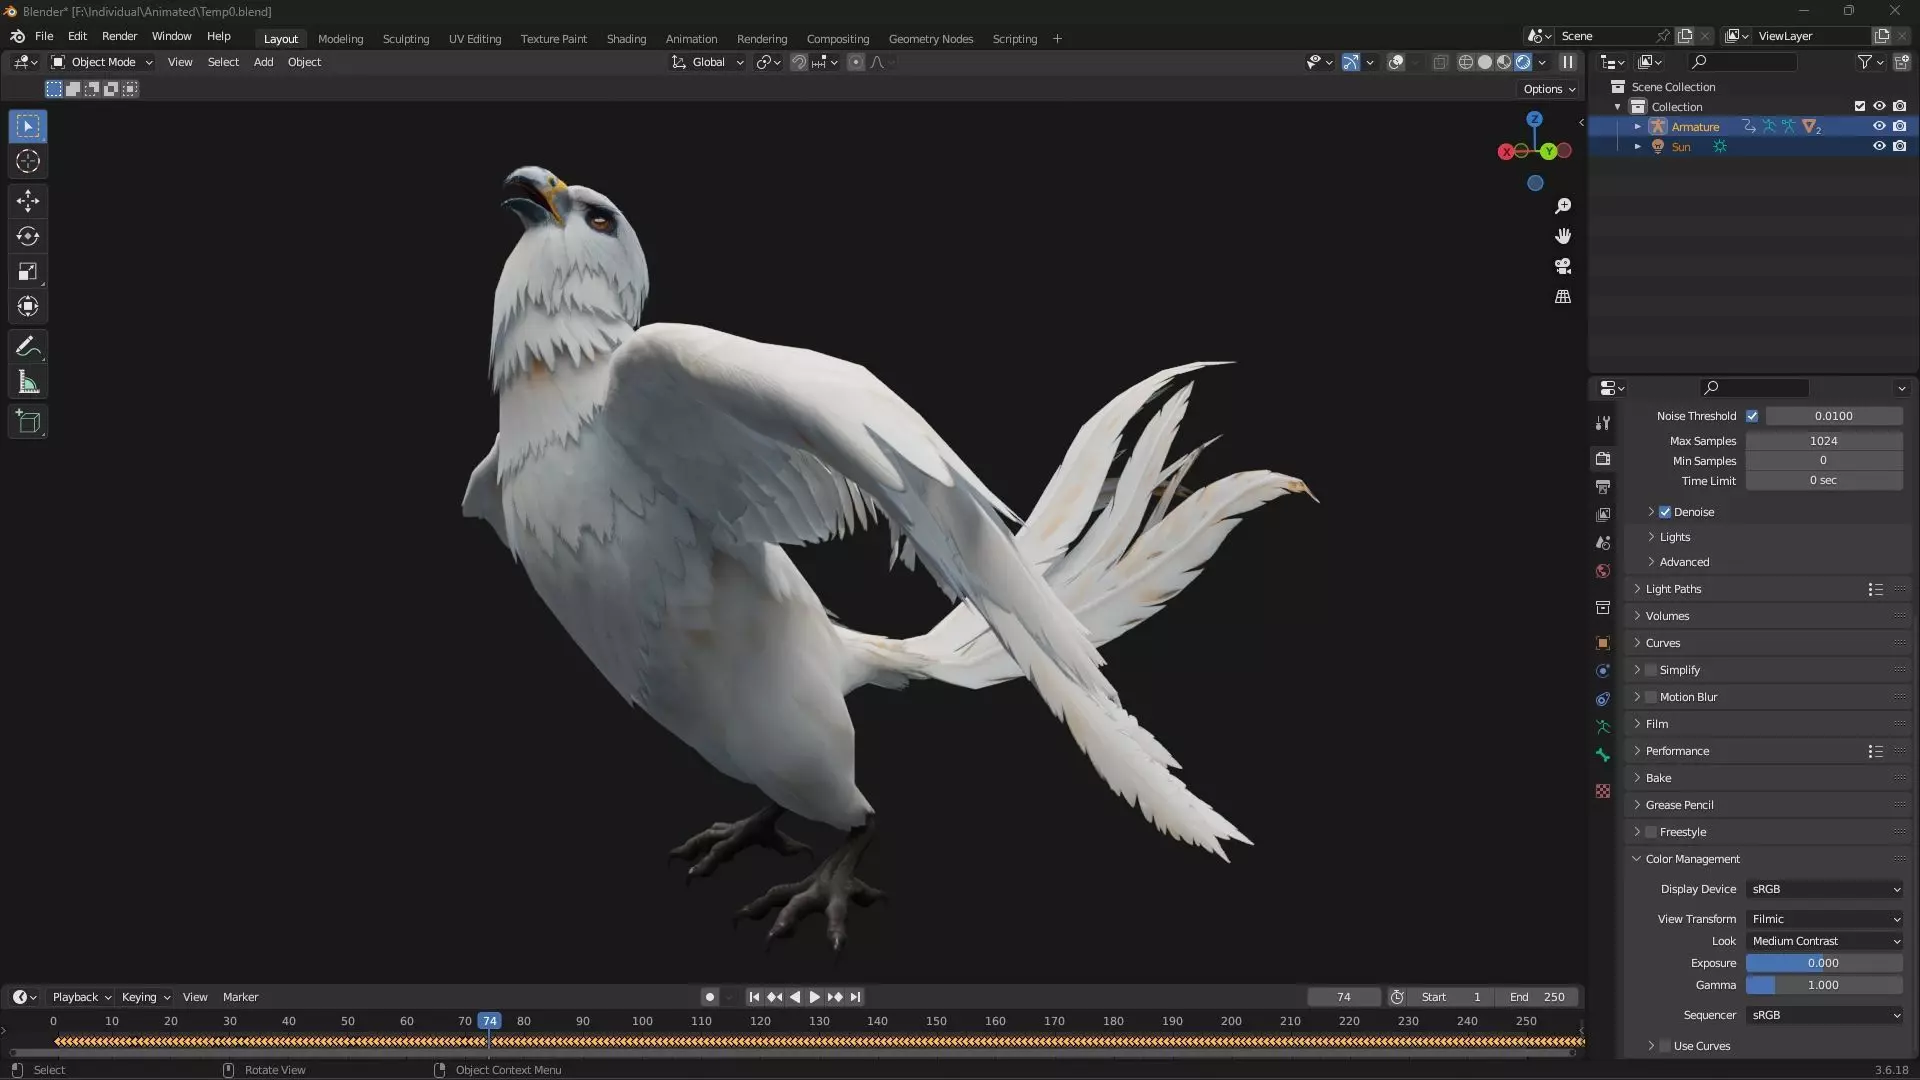Hide the Sun in viewport via eye icon

1879,146
